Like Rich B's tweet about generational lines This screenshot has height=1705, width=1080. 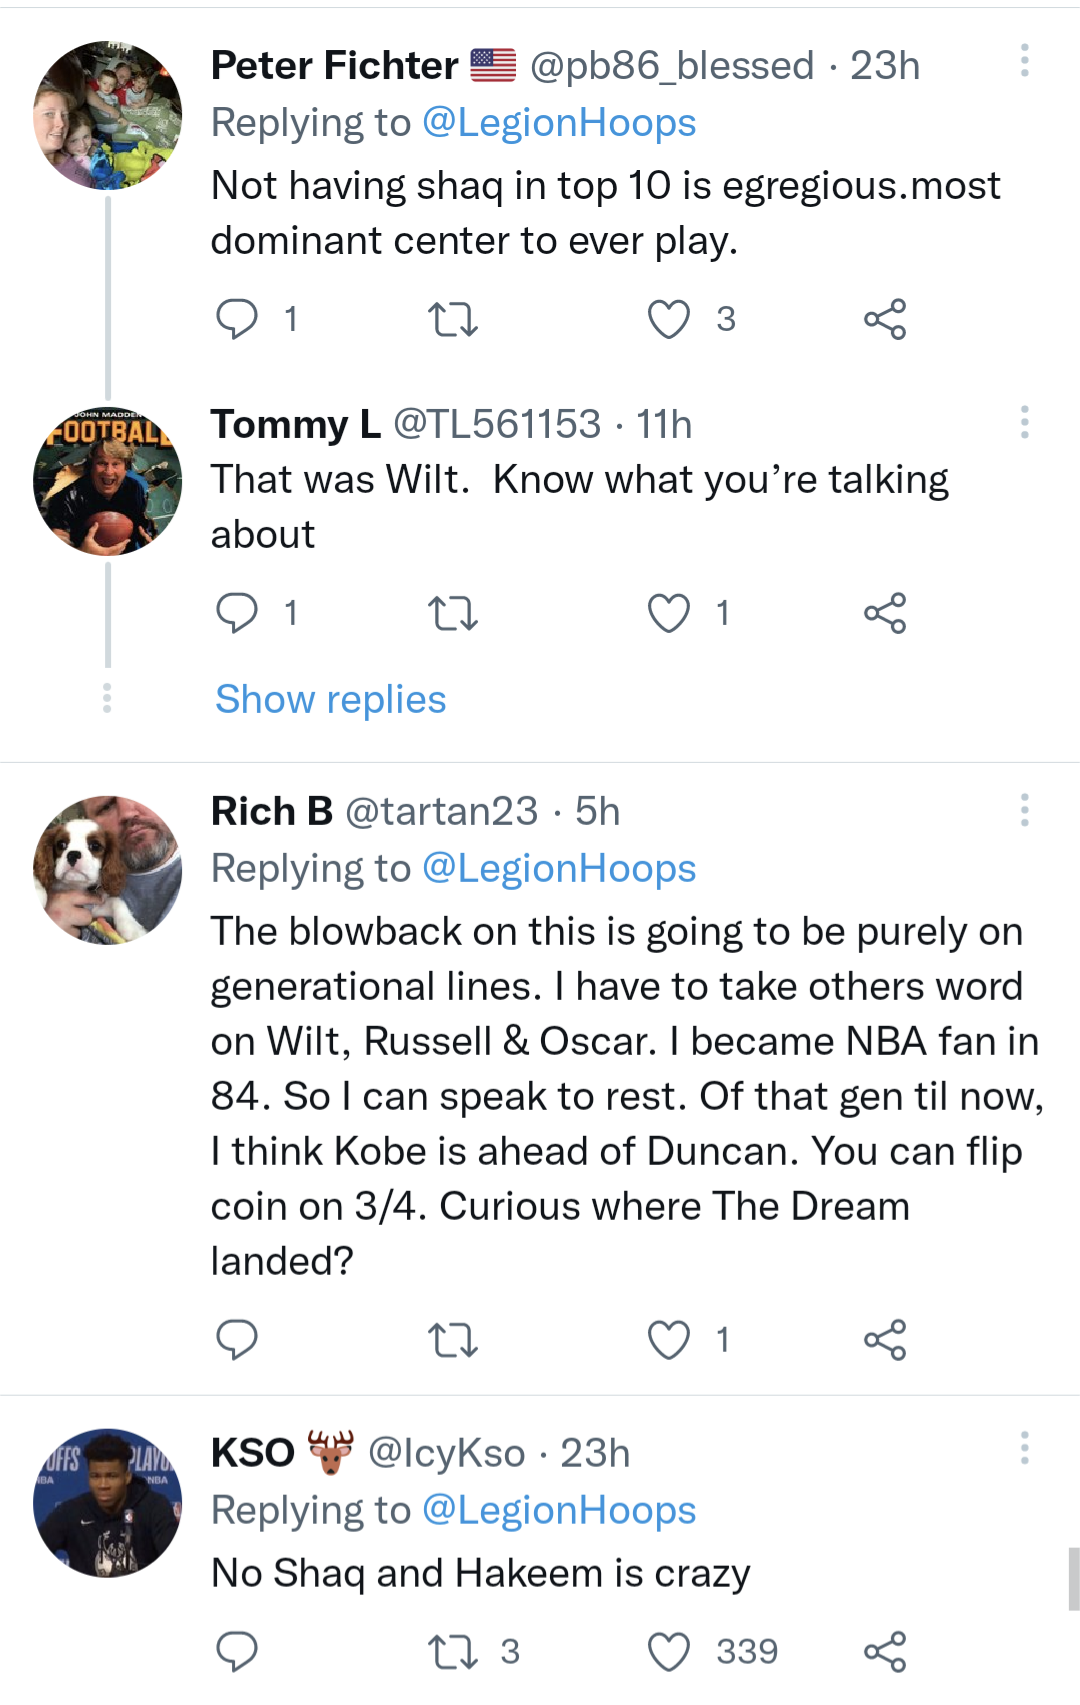pos(669,1340)
